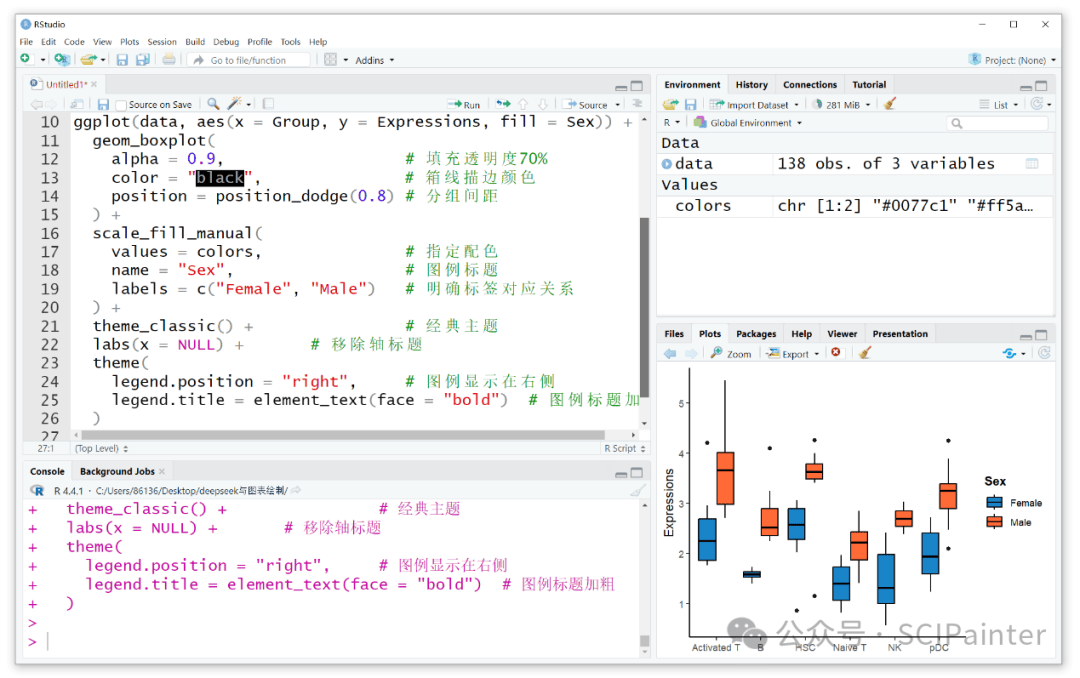Open the R Script file type dropdown

point(624,448)
